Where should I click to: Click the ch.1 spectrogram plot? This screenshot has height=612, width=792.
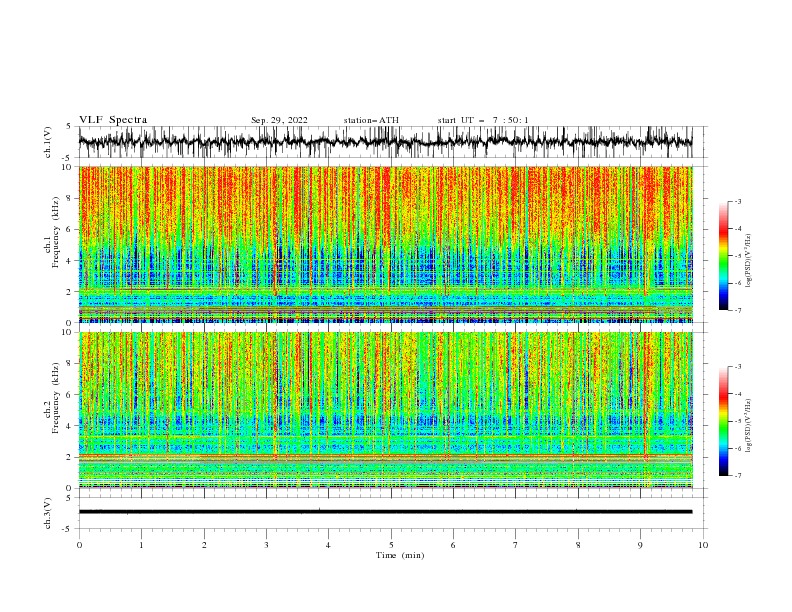coord(385,244)
